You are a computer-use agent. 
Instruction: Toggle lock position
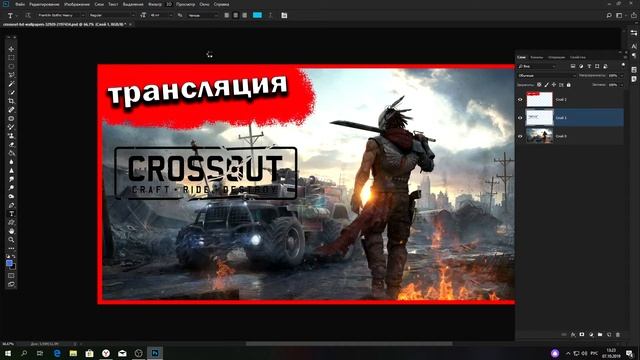(554, 85)
